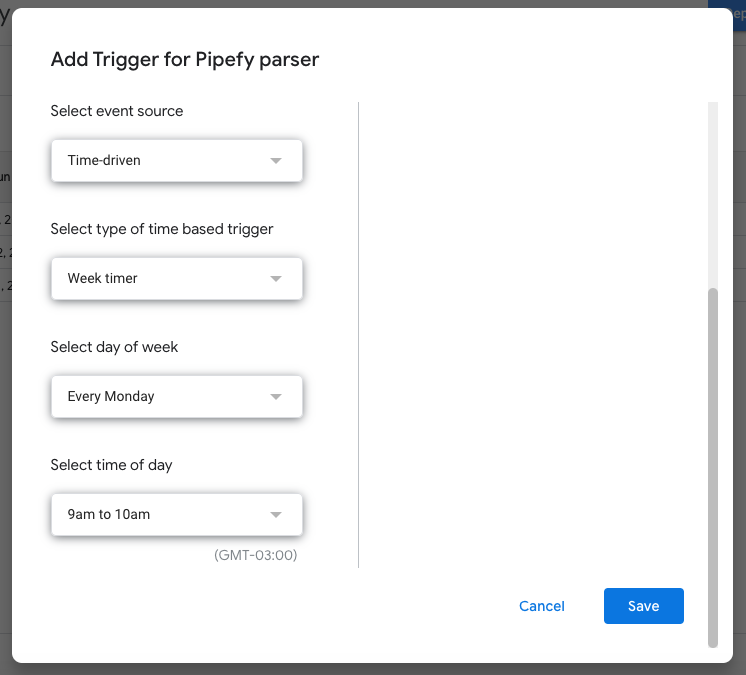Click Cancel to dismiss the trigger dialog
Screen dimensions: 746x675
(x=541, y=606)
